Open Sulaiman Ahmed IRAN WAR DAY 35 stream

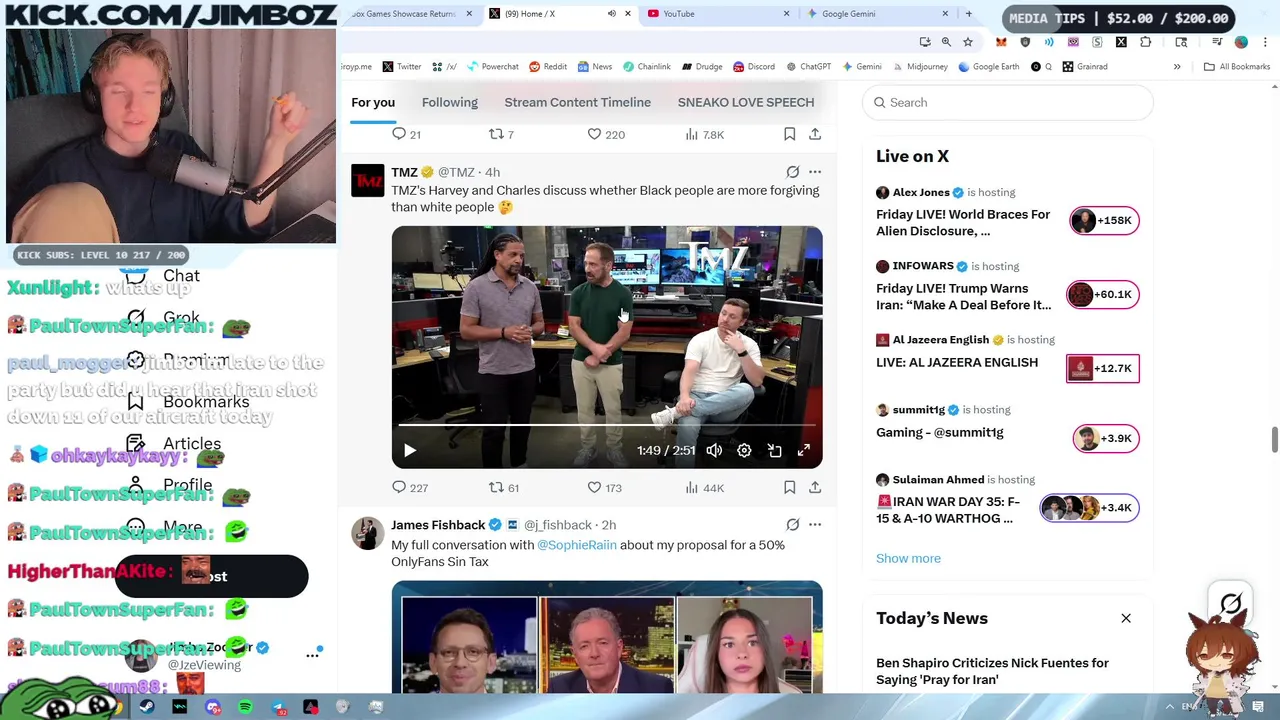coord(1007,499)
